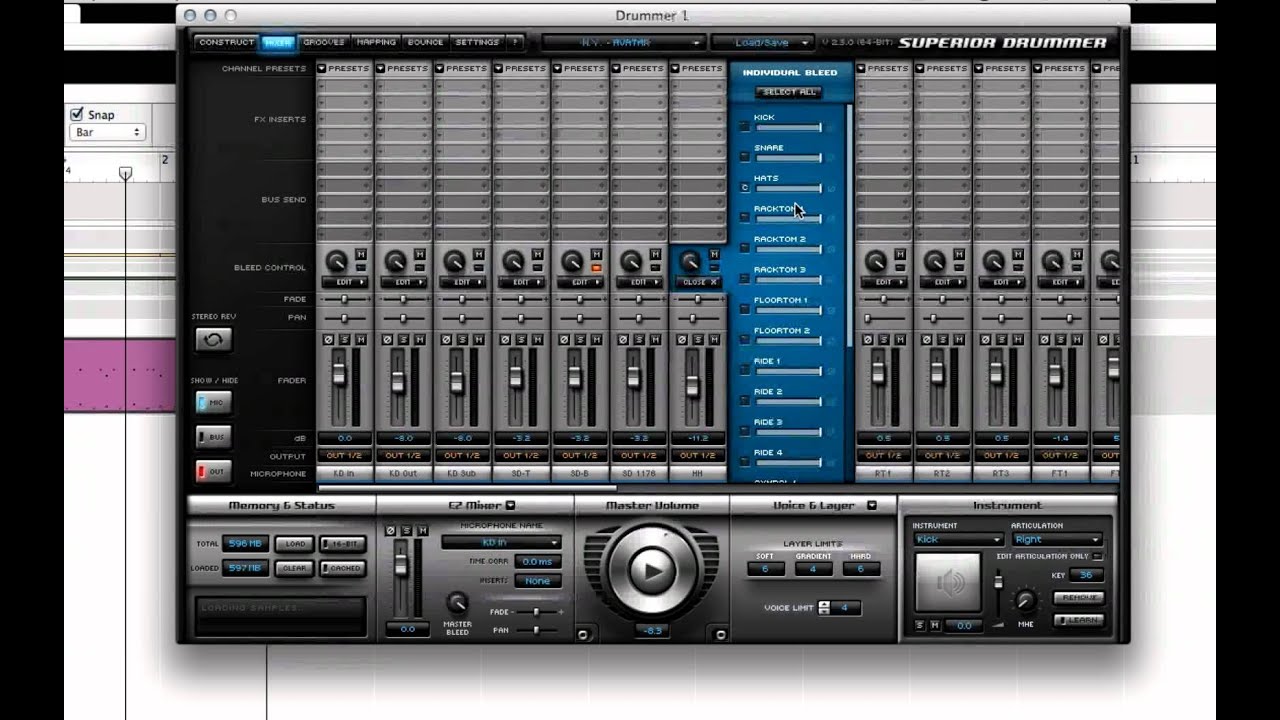Click the MHE knob in Instrument panel
1280x720 pixels.
coord(1025,601)
